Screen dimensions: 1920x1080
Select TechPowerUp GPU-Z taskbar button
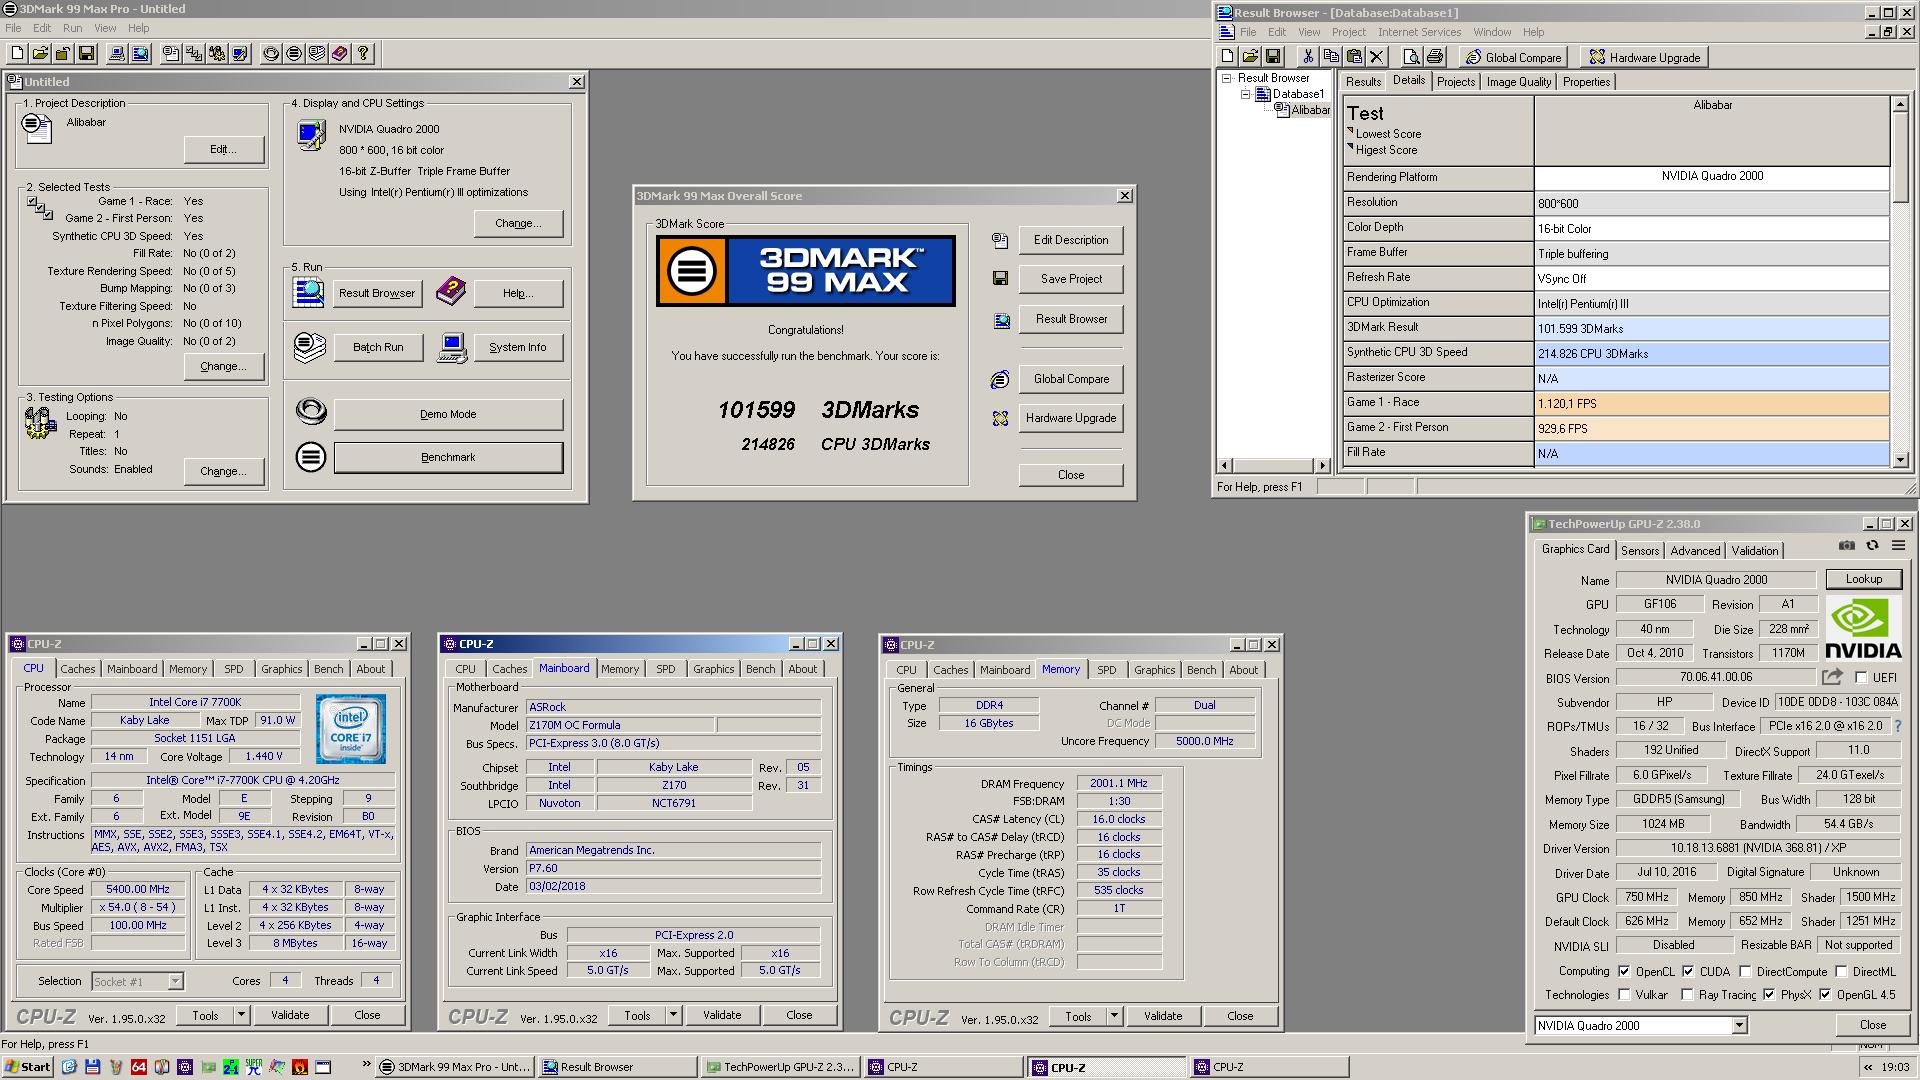point(779,1067)
